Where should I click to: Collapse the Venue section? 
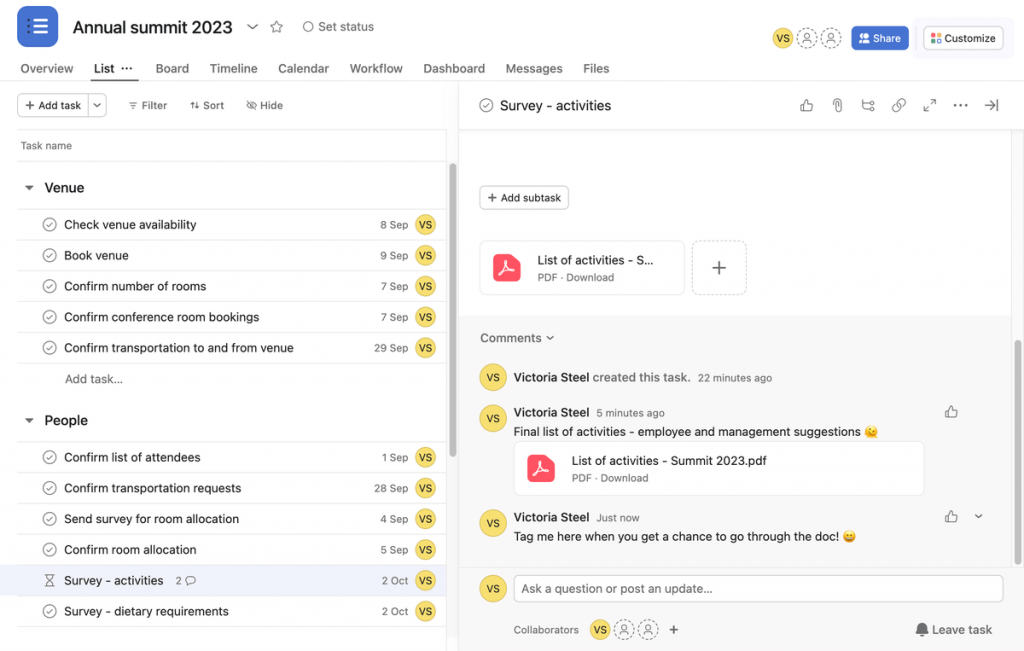click(29, 188)
